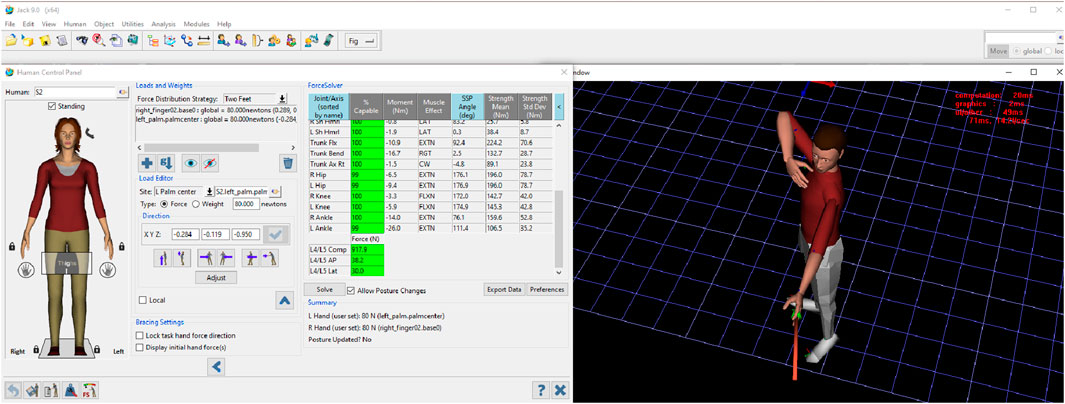This screenshot has height=404, width=1065.
Task: Open Force Distribution Strategy dropdown arrow
Action: point(283,98)
